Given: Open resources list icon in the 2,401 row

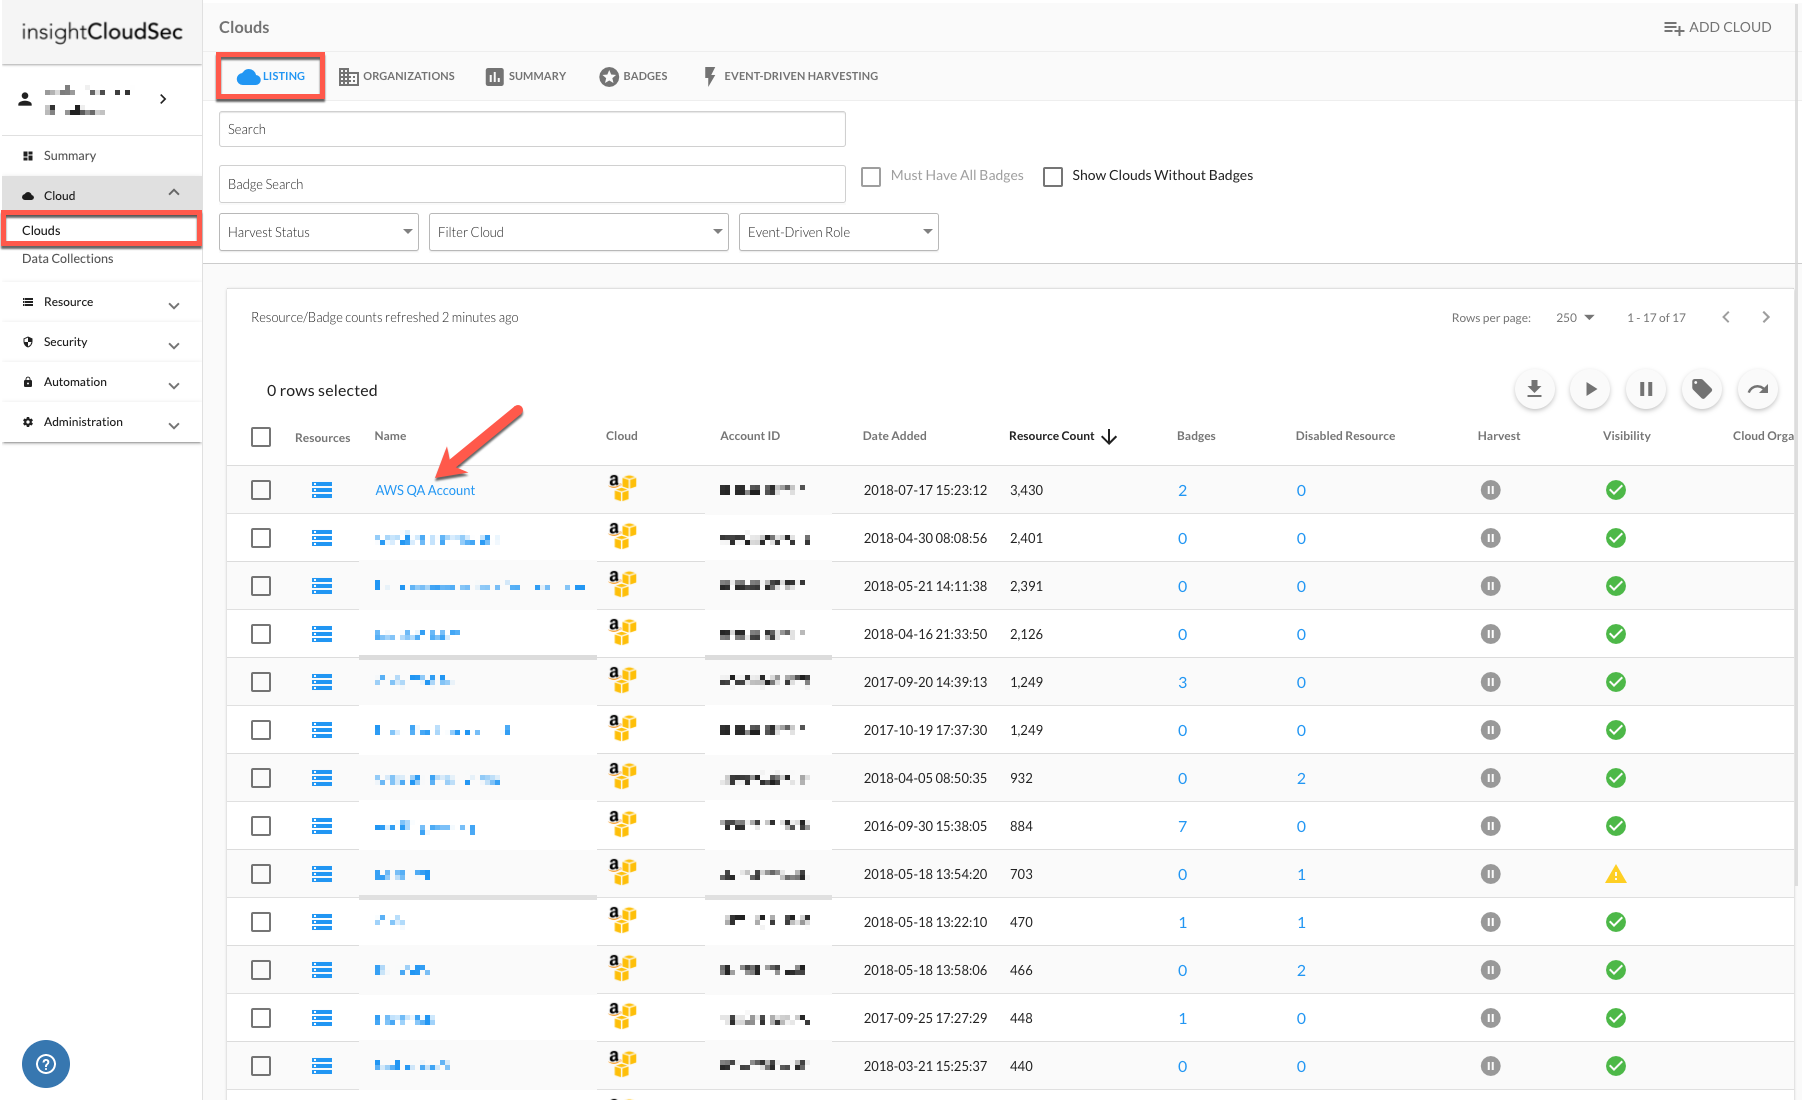Looking at the screenshot, I should [322, 538].
